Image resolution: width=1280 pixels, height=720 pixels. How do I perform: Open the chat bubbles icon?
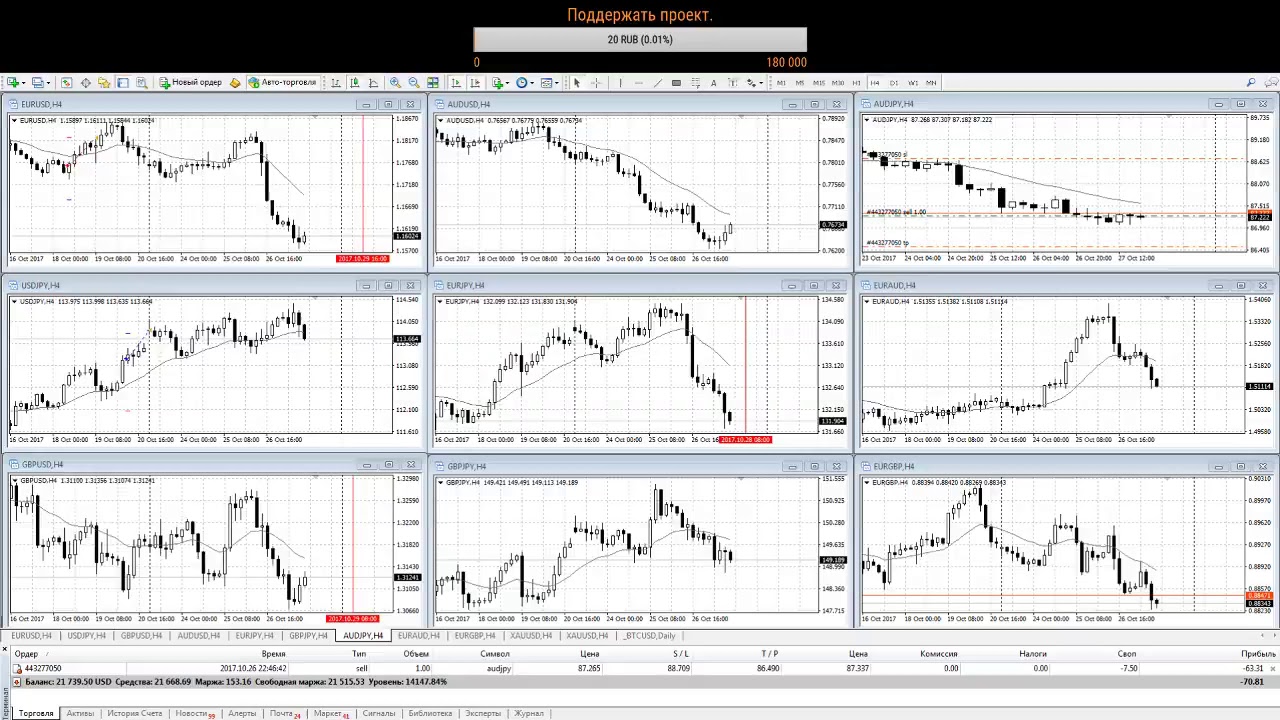(x=1270, y=82)
